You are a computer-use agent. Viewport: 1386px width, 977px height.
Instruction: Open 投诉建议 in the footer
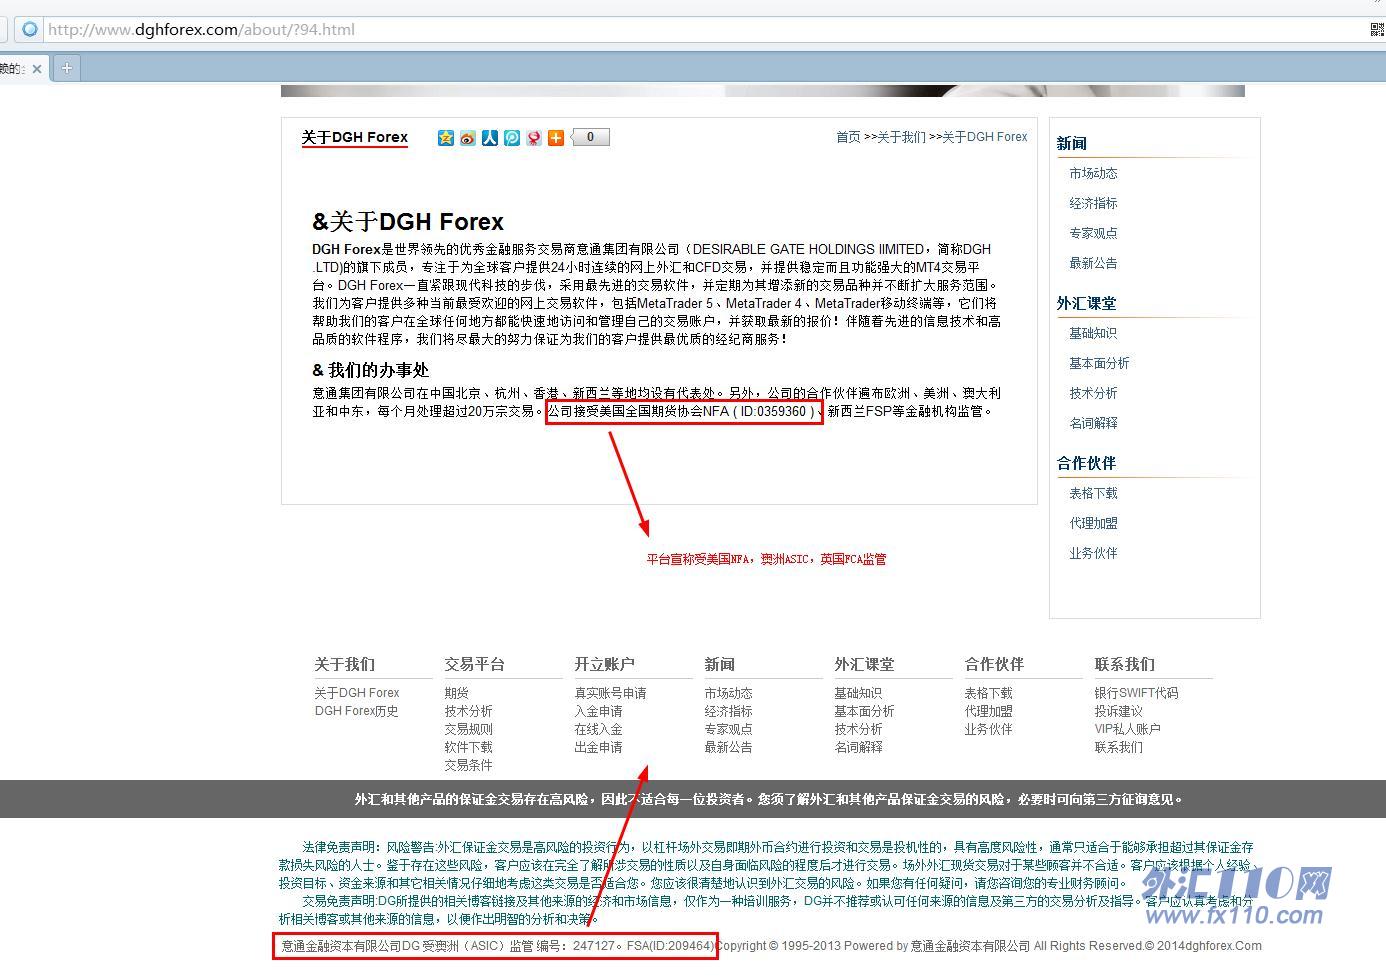tap(1119, 711)
